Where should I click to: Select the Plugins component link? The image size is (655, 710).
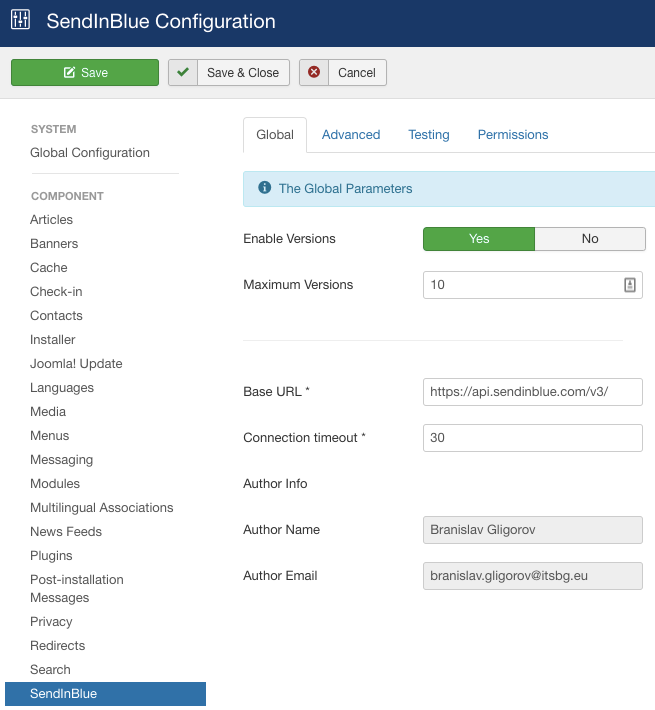tap(51, 556)
